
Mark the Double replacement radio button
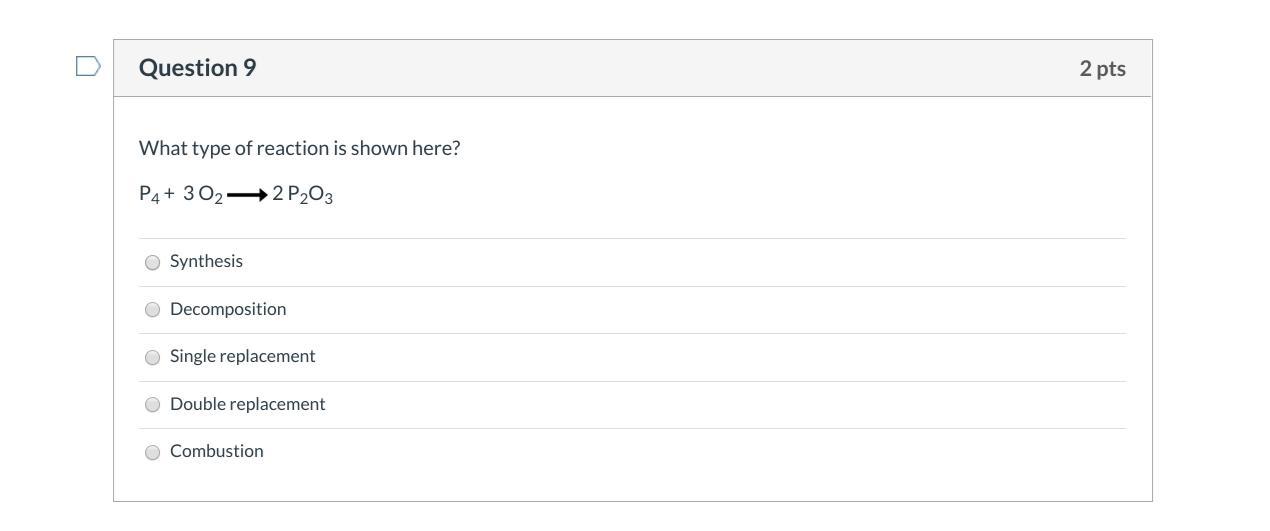153,405
